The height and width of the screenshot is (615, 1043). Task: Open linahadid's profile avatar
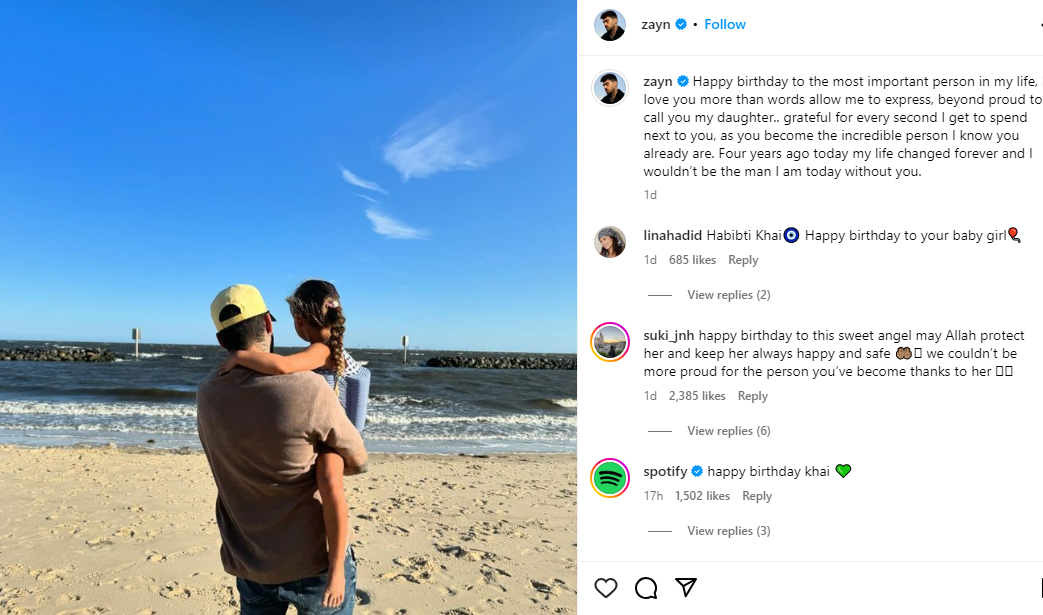(x=610, y=242)
